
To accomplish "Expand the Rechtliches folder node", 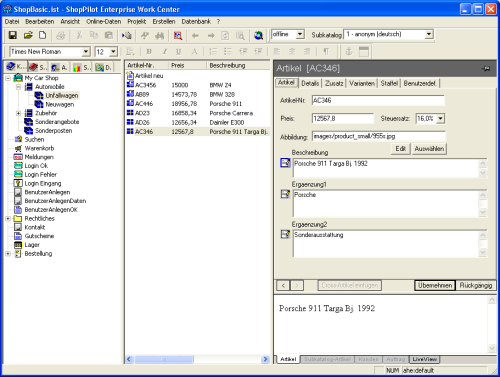I will point(8,219).
